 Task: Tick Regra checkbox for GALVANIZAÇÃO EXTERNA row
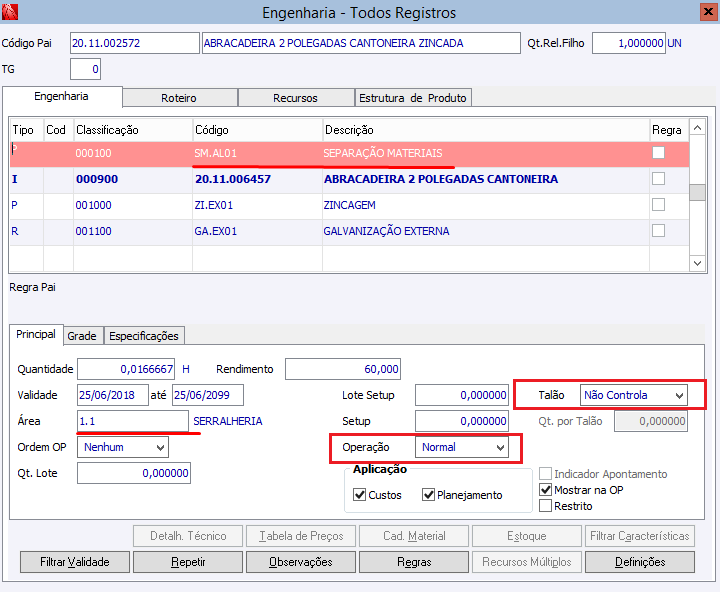click(x=658, y=231)
